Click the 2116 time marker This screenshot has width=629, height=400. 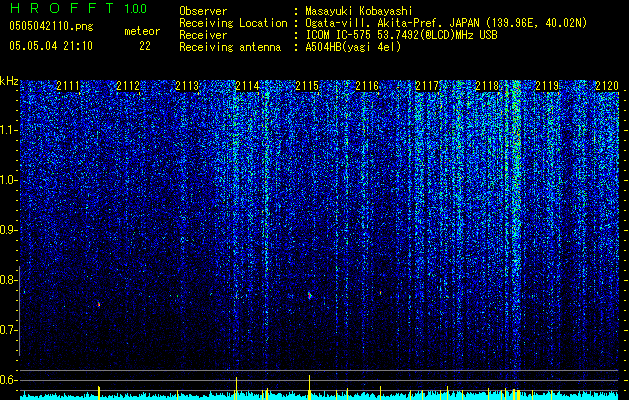(x=367, y=86)
